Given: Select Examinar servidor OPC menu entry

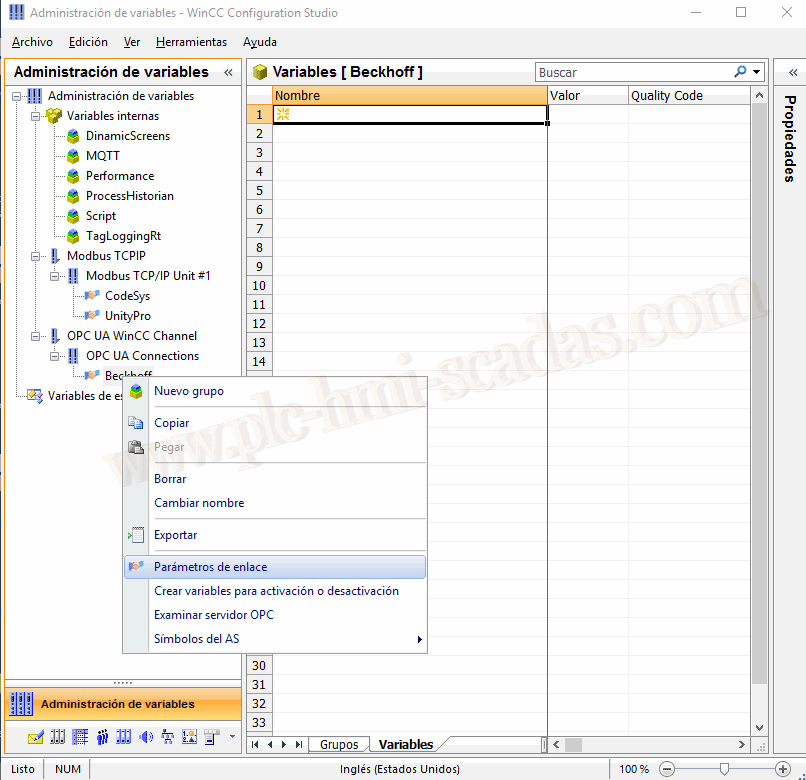Looking at the screenshot, I should 213,615.
